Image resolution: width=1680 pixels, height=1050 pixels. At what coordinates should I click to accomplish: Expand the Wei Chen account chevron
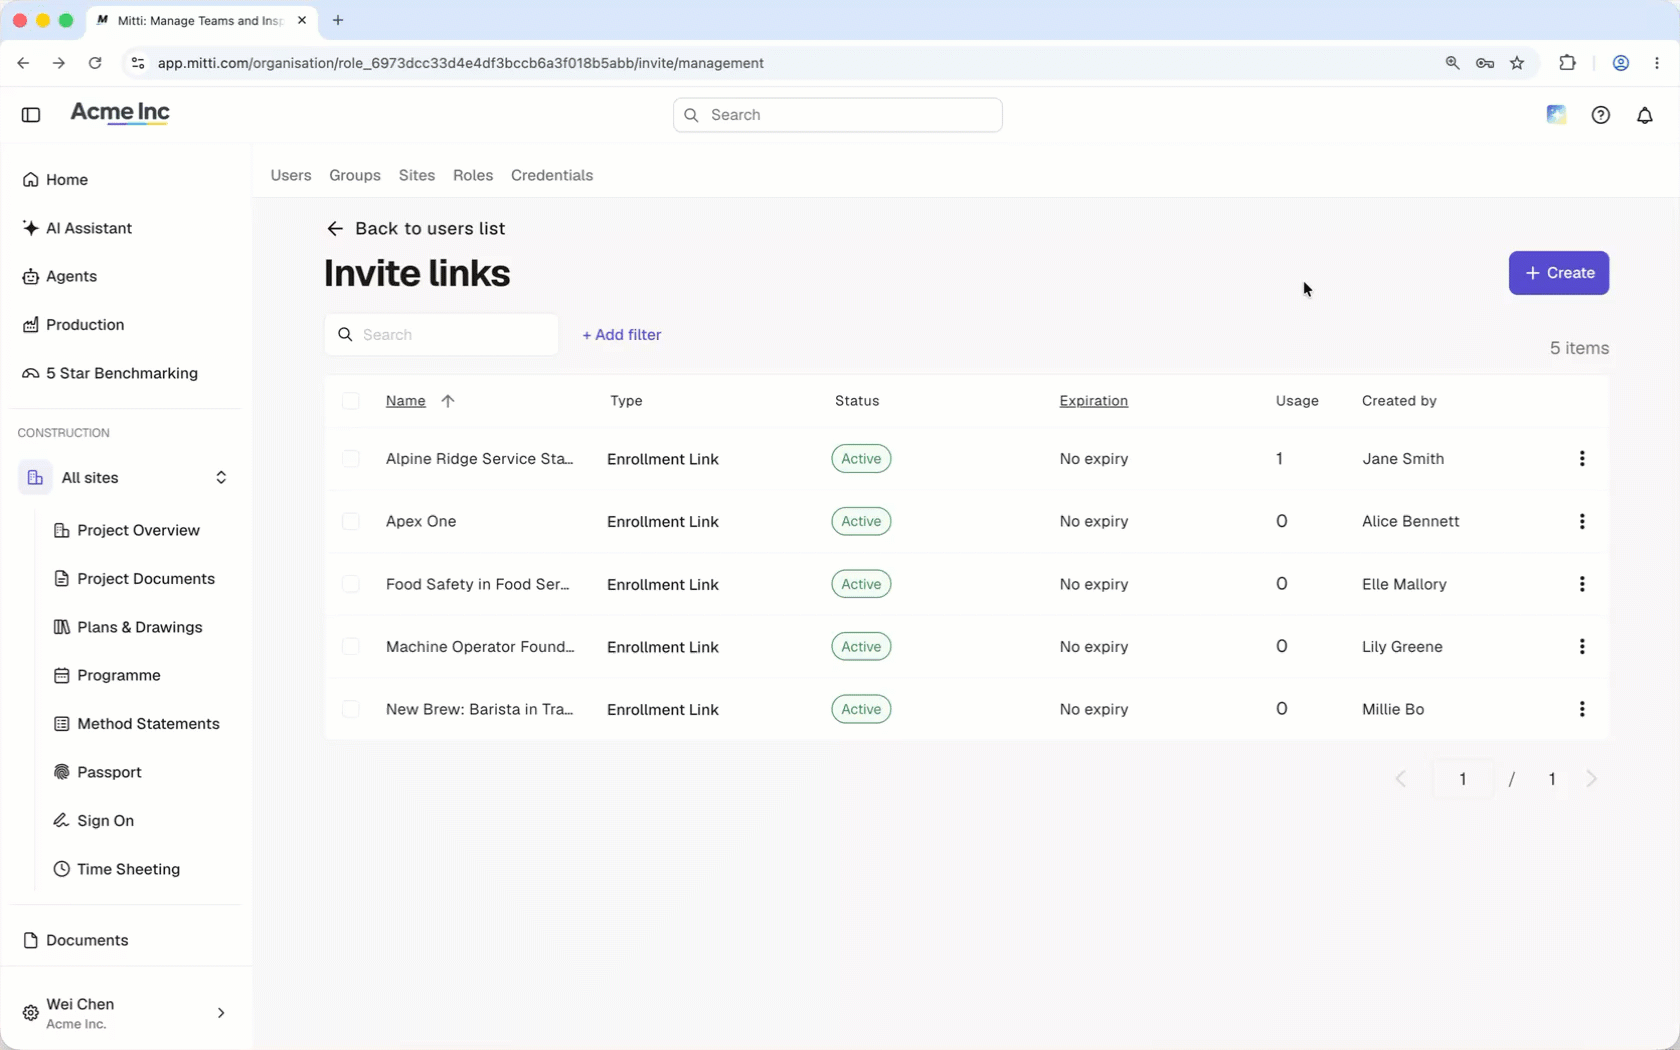point(221,1013)
